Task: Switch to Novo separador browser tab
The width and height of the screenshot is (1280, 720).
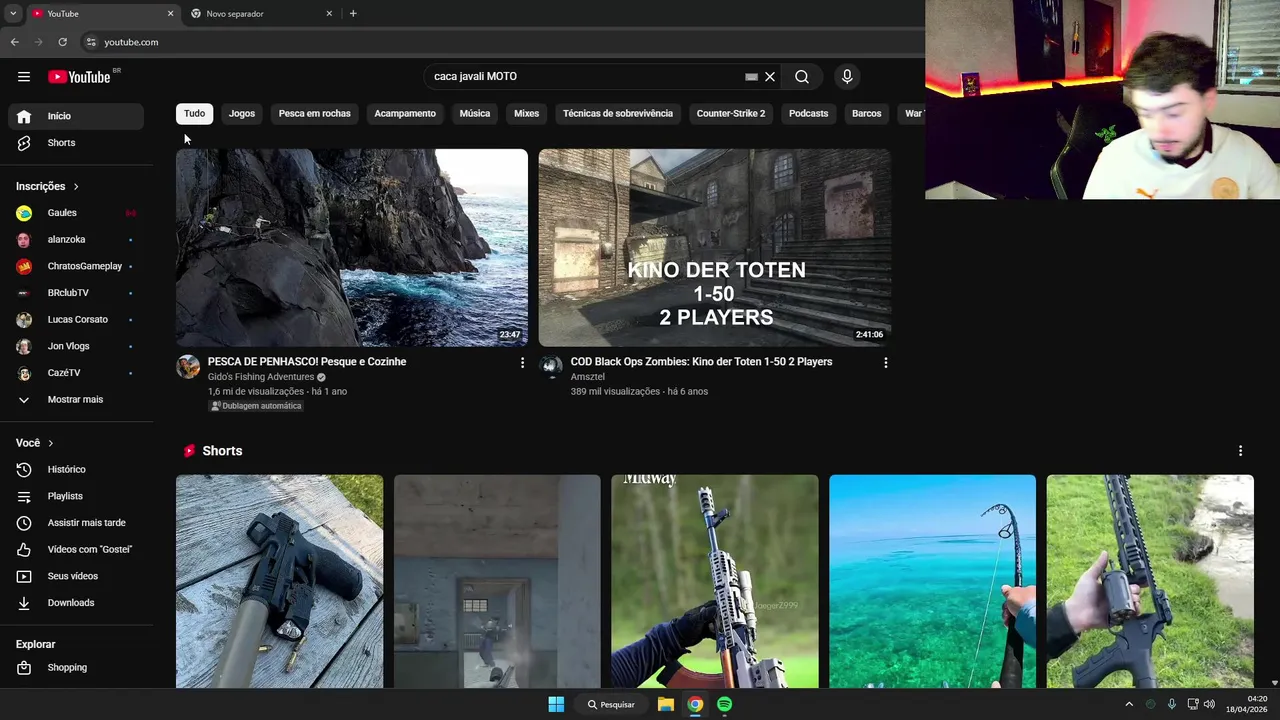Action: [x=262, y=14]
